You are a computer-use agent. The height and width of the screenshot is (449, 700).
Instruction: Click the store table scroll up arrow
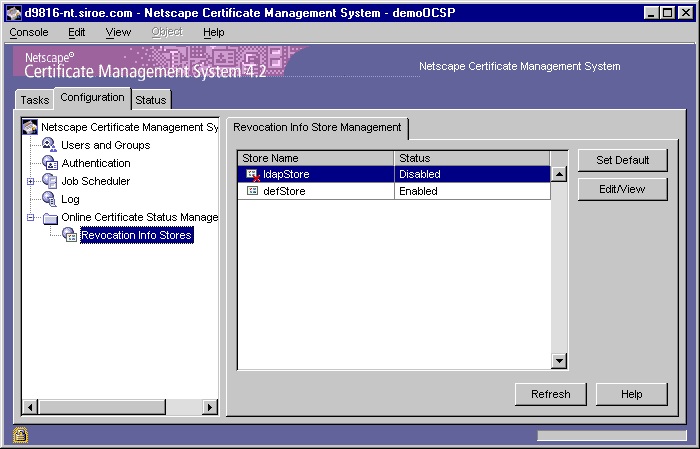[x=559, y=174]
